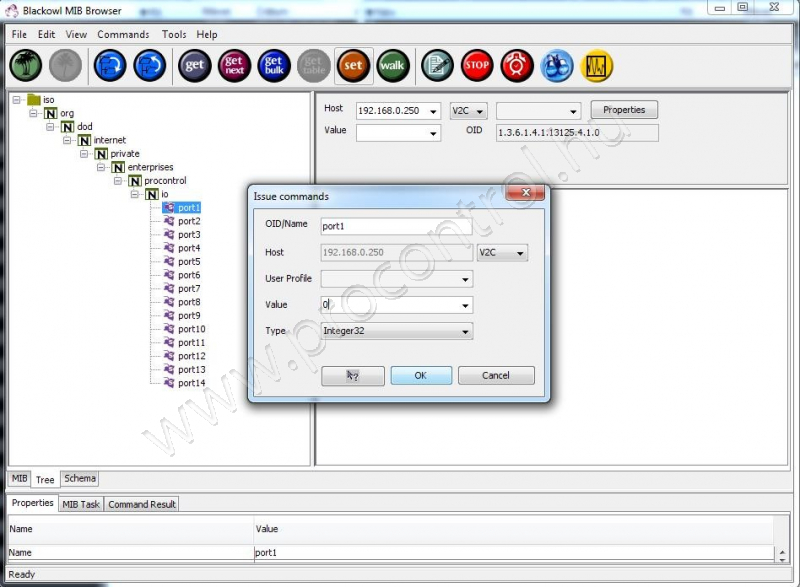Switch to the Schema tab

tap(80, 478)
